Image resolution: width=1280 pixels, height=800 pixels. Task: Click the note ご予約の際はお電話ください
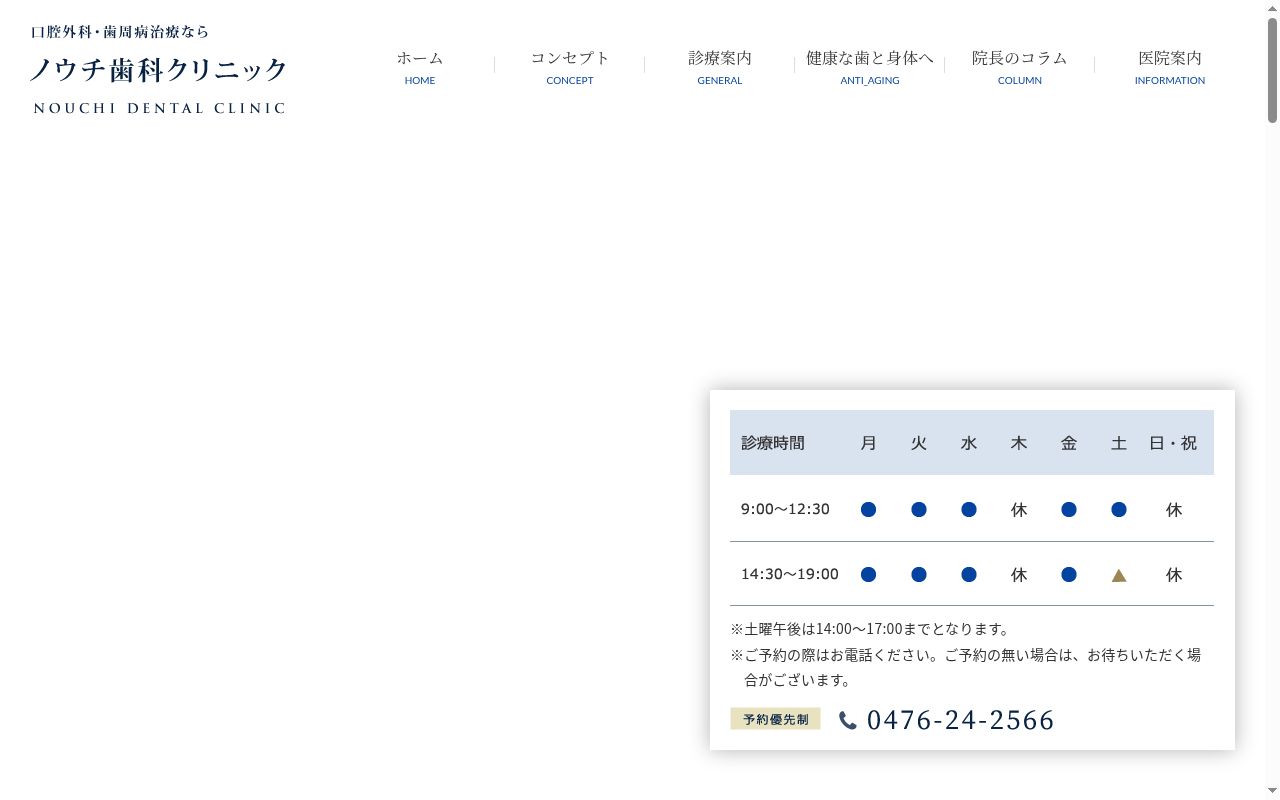point(965,667)
